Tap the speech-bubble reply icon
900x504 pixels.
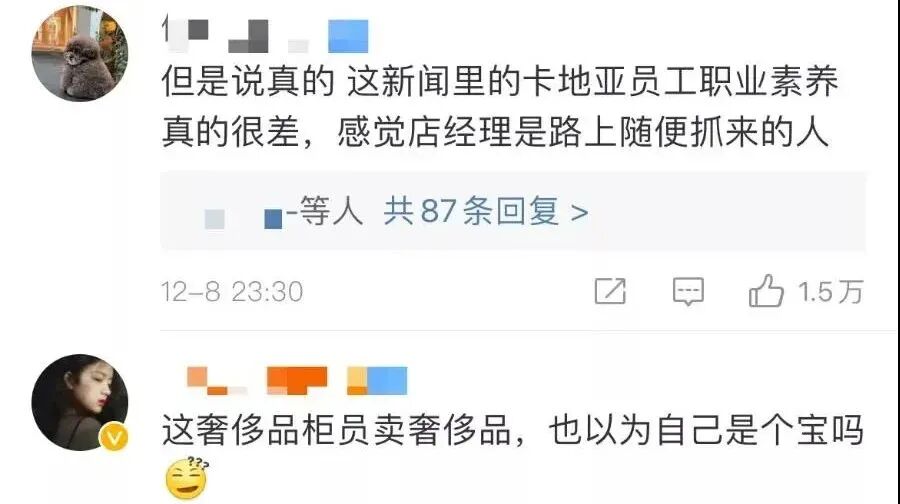click(x=688, y=291)
